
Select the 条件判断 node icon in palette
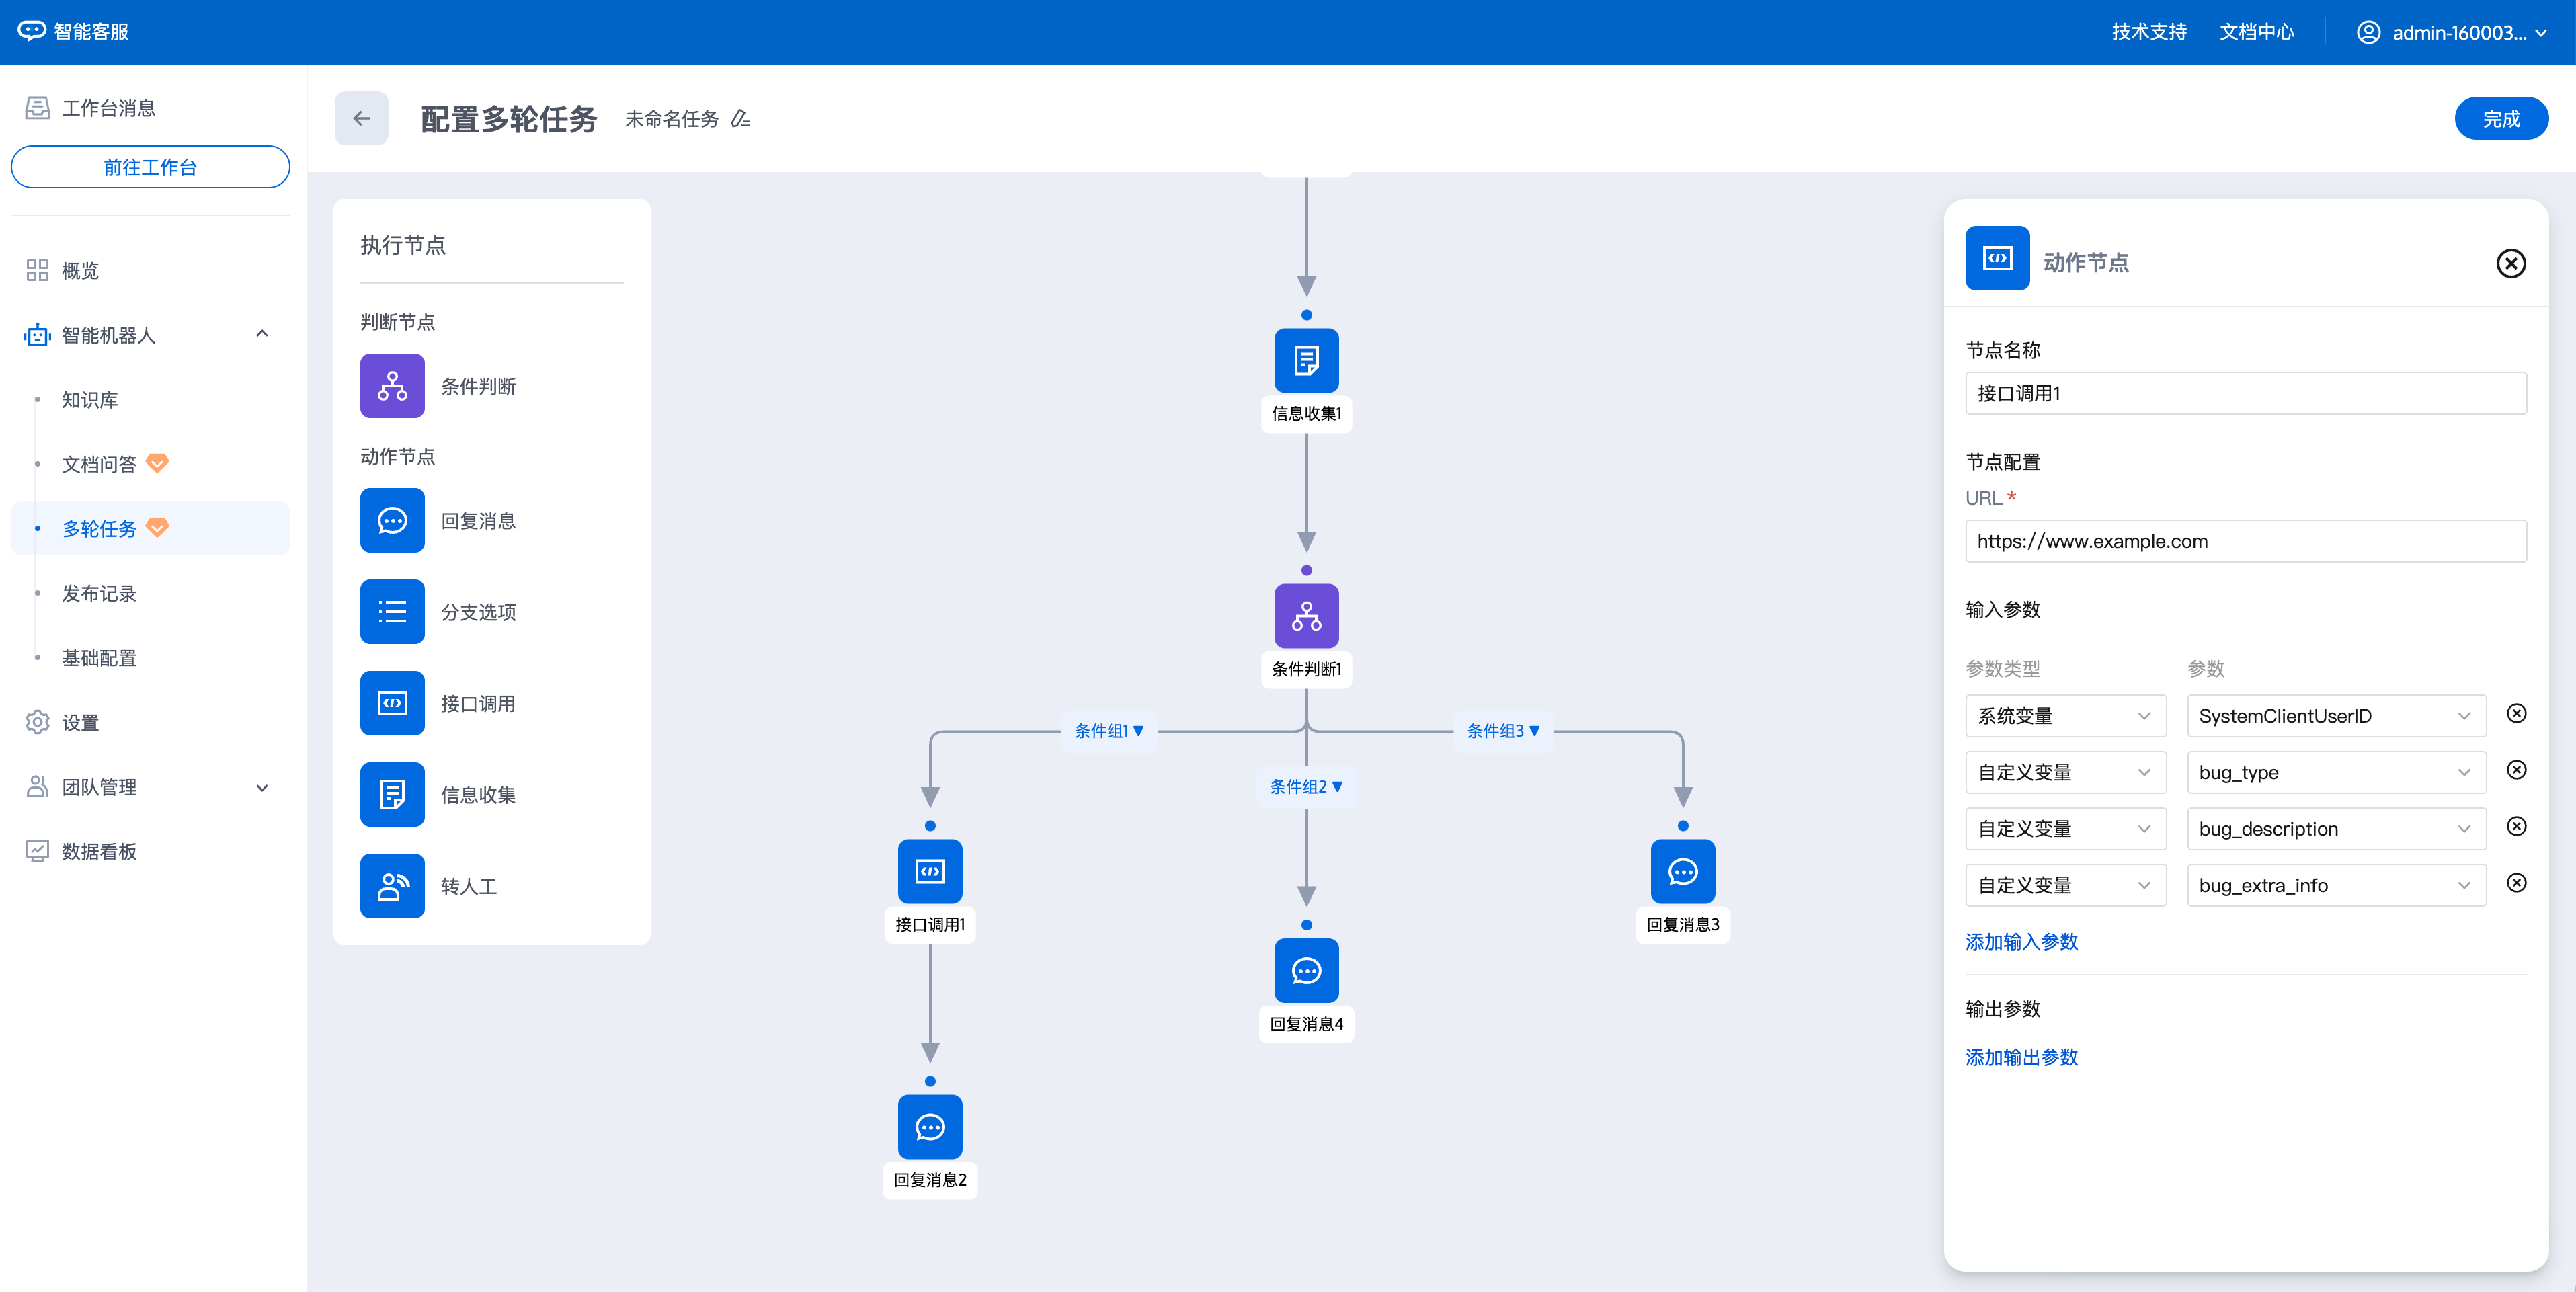(392, 386)
